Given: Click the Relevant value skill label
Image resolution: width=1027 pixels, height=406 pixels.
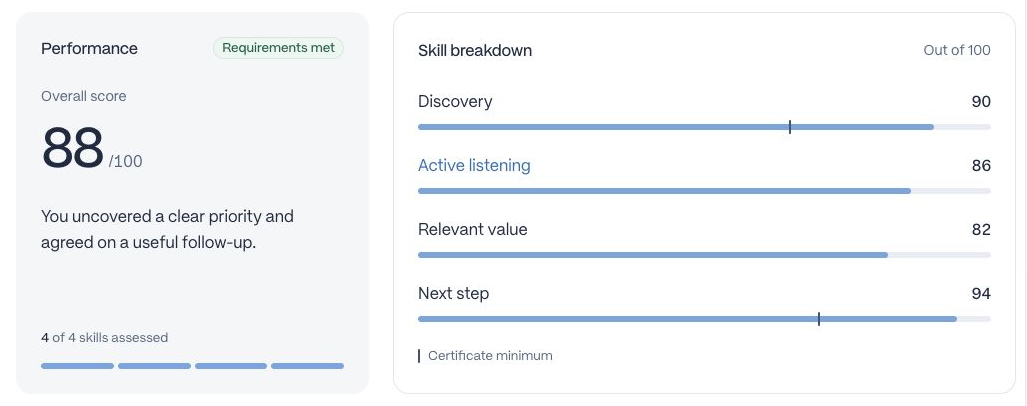Looking at the screenshot, I should click(472, 230).
